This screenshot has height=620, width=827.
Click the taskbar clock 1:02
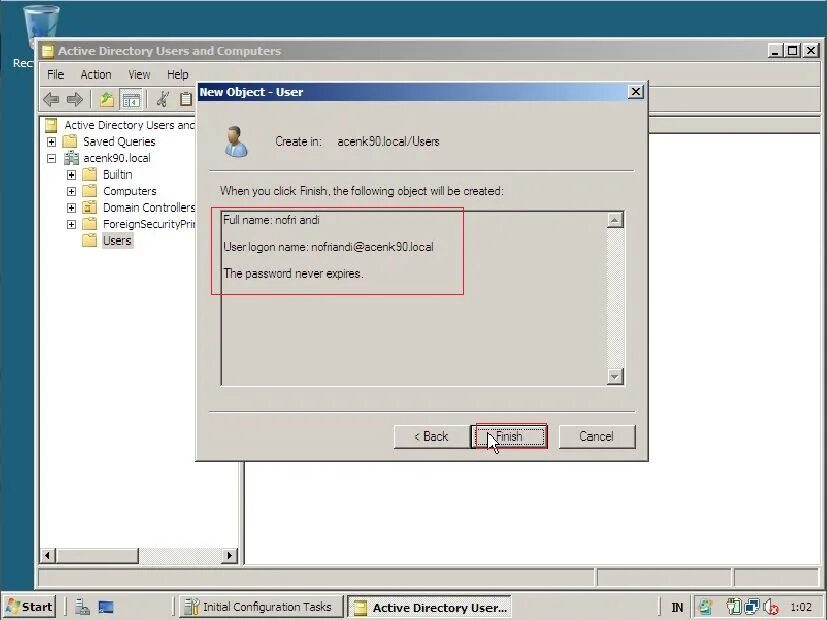[x=801, y=607]
